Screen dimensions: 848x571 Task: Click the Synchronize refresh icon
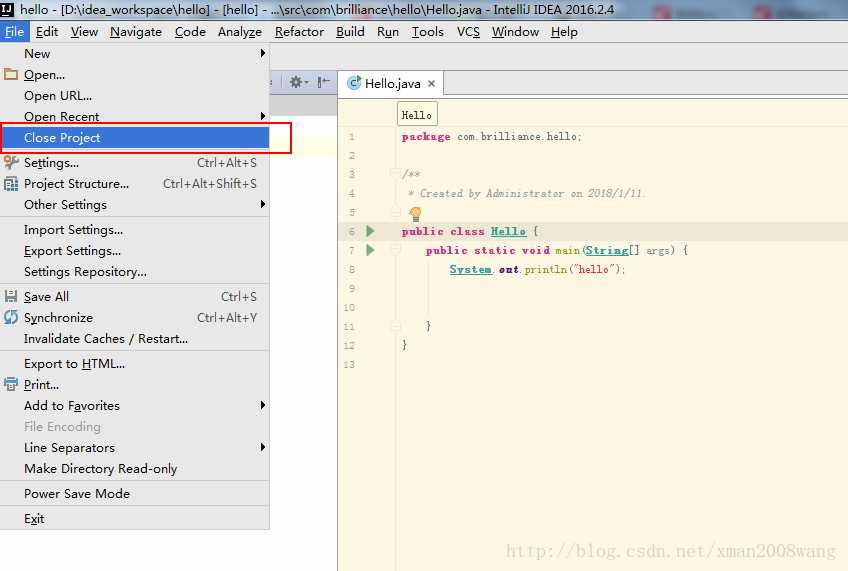coord(11,317)
